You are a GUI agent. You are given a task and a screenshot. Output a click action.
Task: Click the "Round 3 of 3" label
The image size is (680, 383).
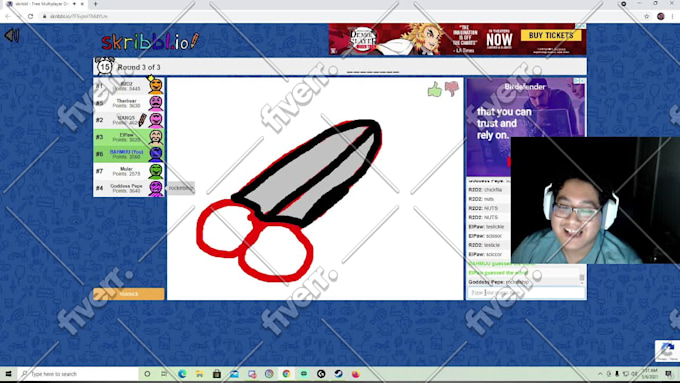pos(139,67)
